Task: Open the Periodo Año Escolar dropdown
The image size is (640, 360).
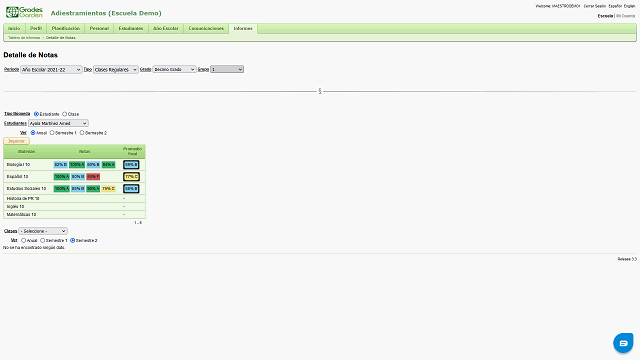Action: [51, 69]
